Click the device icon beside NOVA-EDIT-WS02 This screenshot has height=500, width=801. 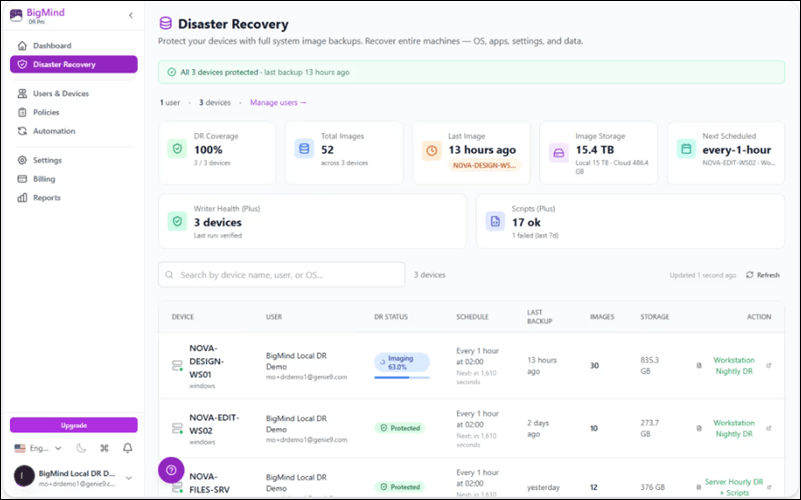pos(177,428)
